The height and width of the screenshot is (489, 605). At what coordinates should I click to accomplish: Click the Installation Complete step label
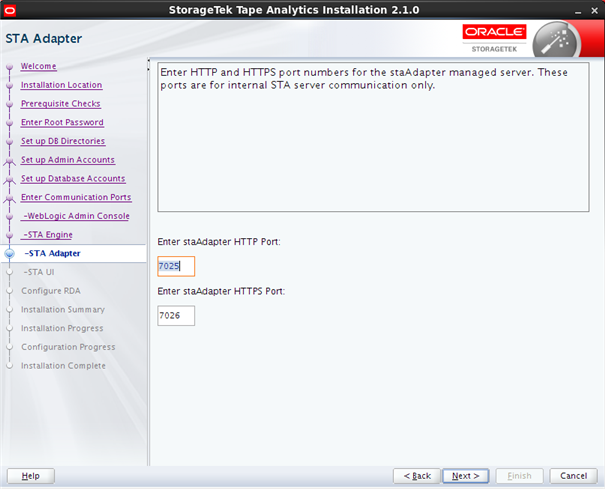(63, 366)
